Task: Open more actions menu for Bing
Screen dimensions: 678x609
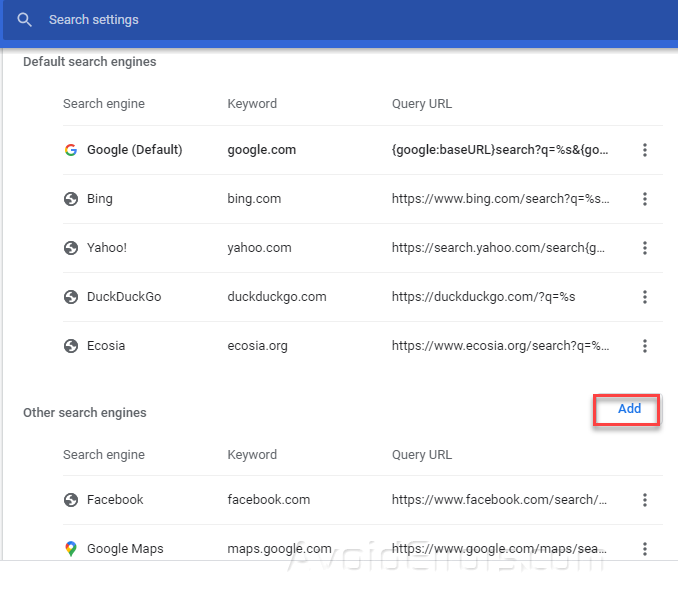Action: (x=645, y=199)
